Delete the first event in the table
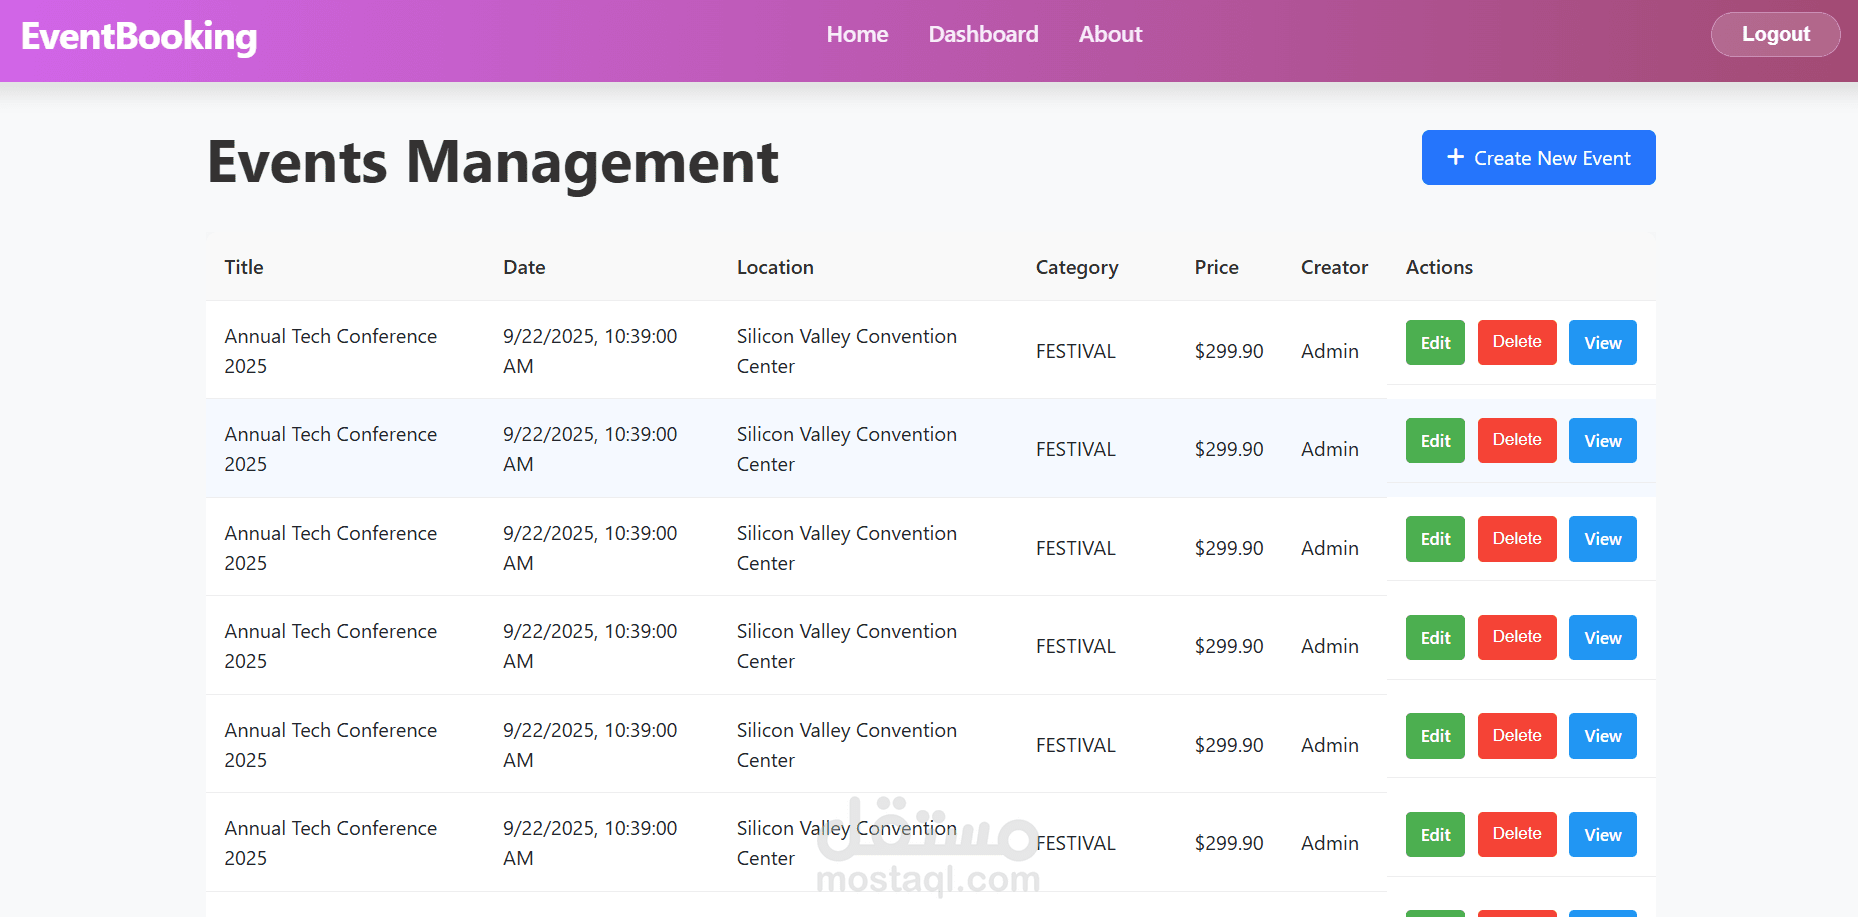Viewport: 1858px width, 917px height. [x=1517, y=342]
